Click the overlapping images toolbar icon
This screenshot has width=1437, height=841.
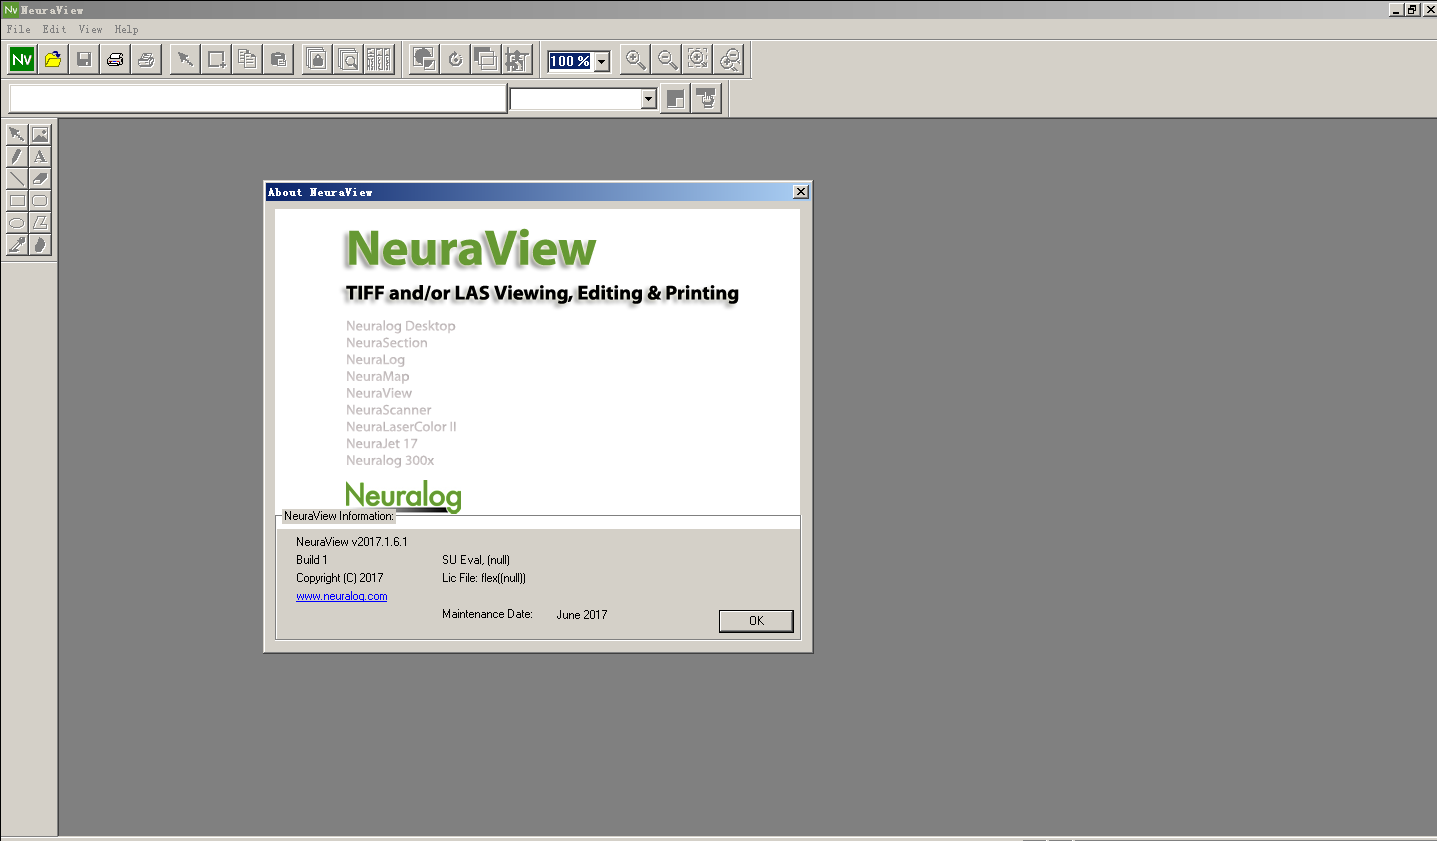click(424, 60)
